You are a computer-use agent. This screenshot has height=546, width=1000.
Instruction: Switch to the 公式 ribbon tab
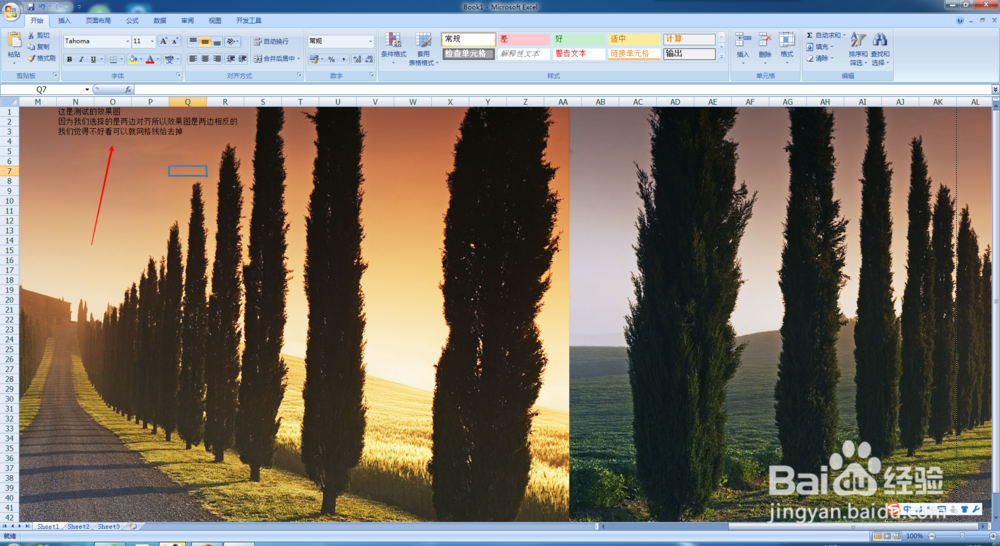click(132, 20)
